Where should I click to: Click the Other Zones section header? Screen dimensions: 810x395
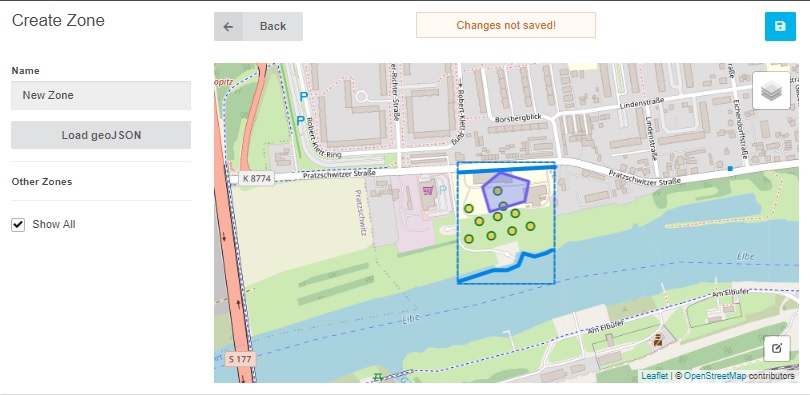coord(42,182)
